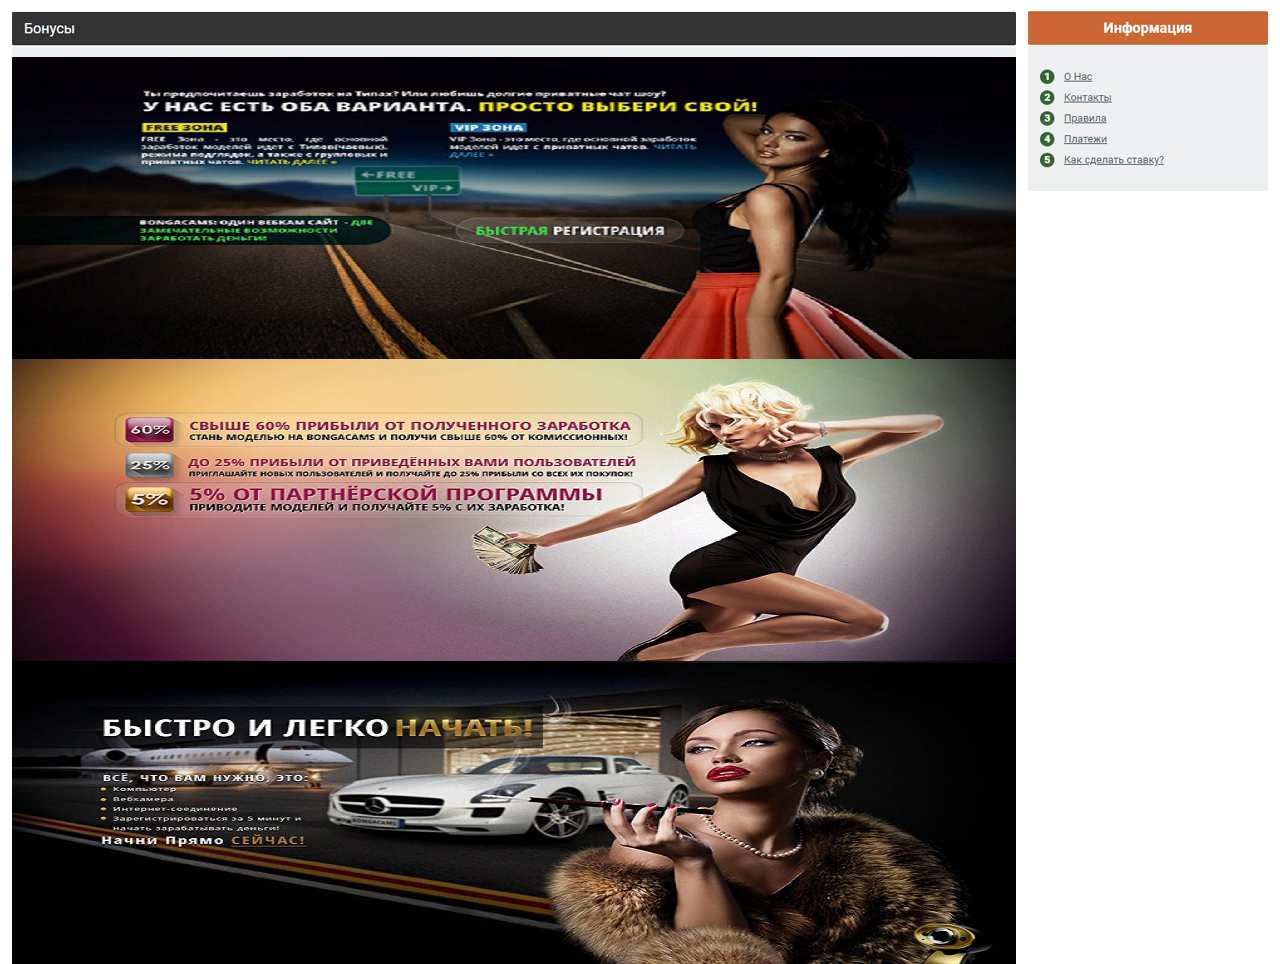The height and width of the screenshot is (964, 1280).
Task: Click the Просто выбери свой! yellow headline
Action: (x=618, y=106)
